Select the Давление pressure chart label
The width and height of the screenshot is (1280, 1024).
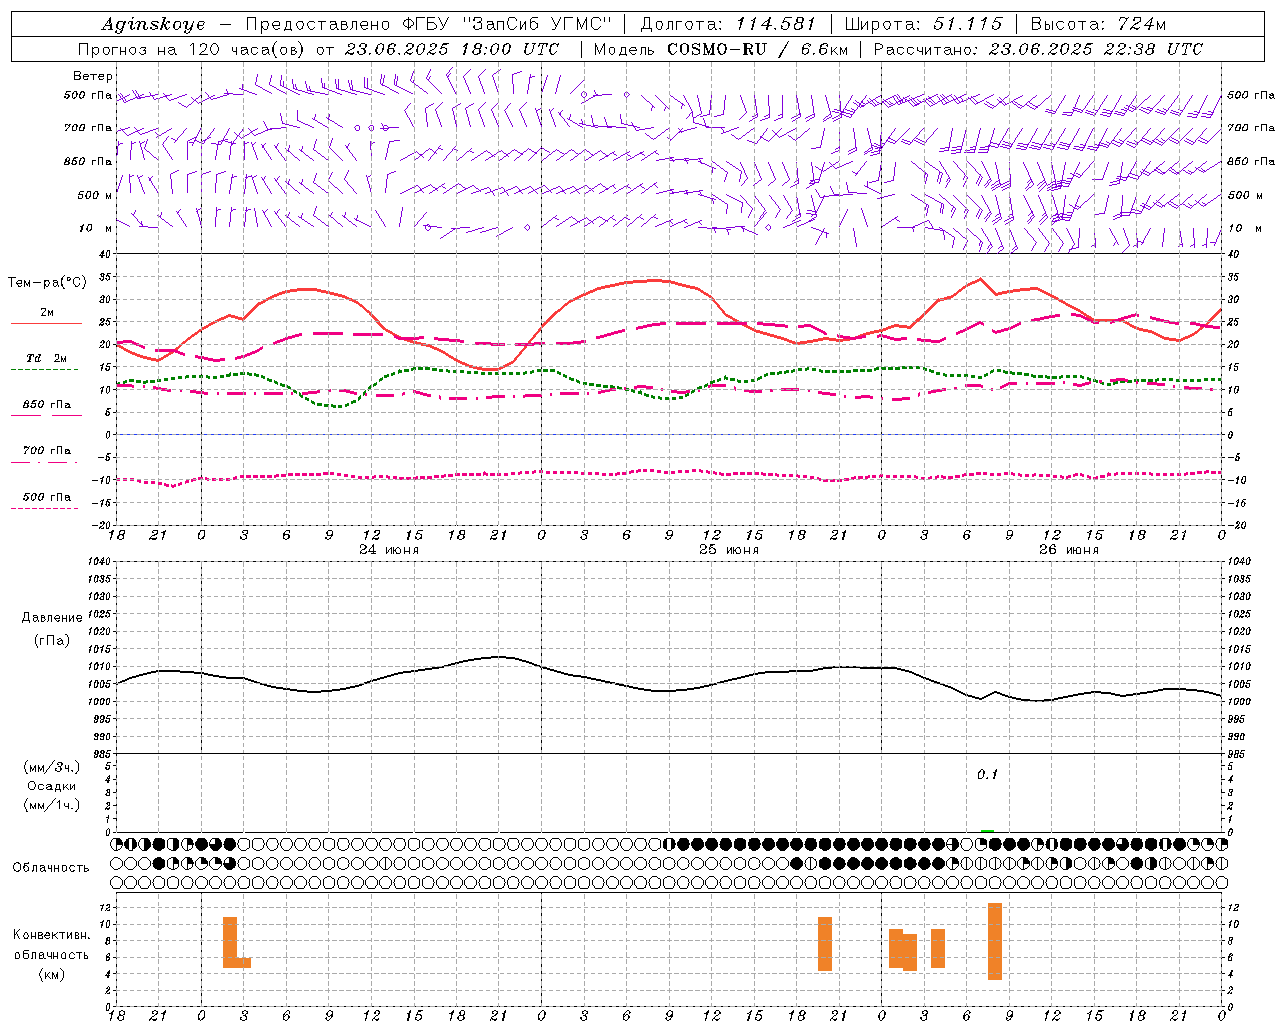pyautogui.click(x=52, y=618)
